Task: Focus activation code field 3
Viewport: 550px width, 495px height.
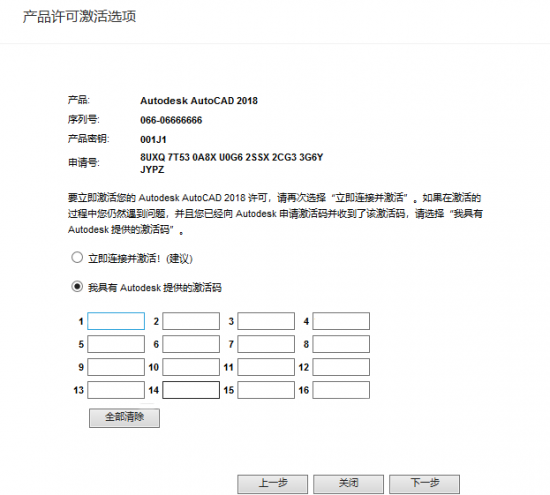Action: 266,321
